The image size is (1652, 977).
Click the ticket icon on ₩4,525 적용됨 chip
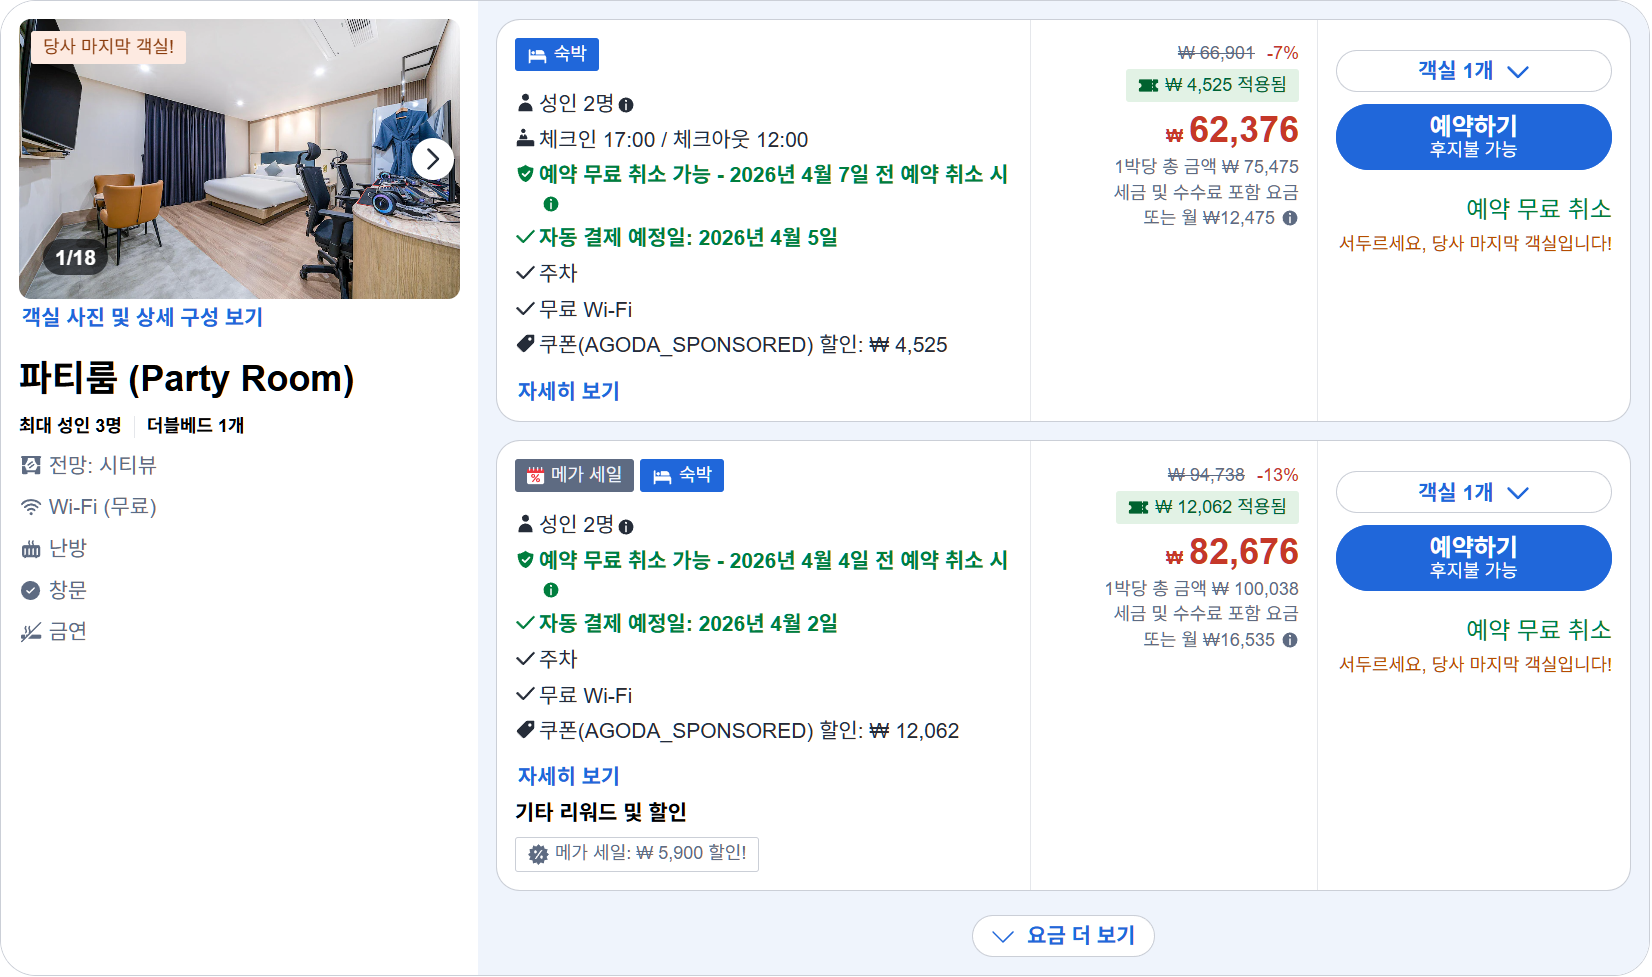(1146, 86)
